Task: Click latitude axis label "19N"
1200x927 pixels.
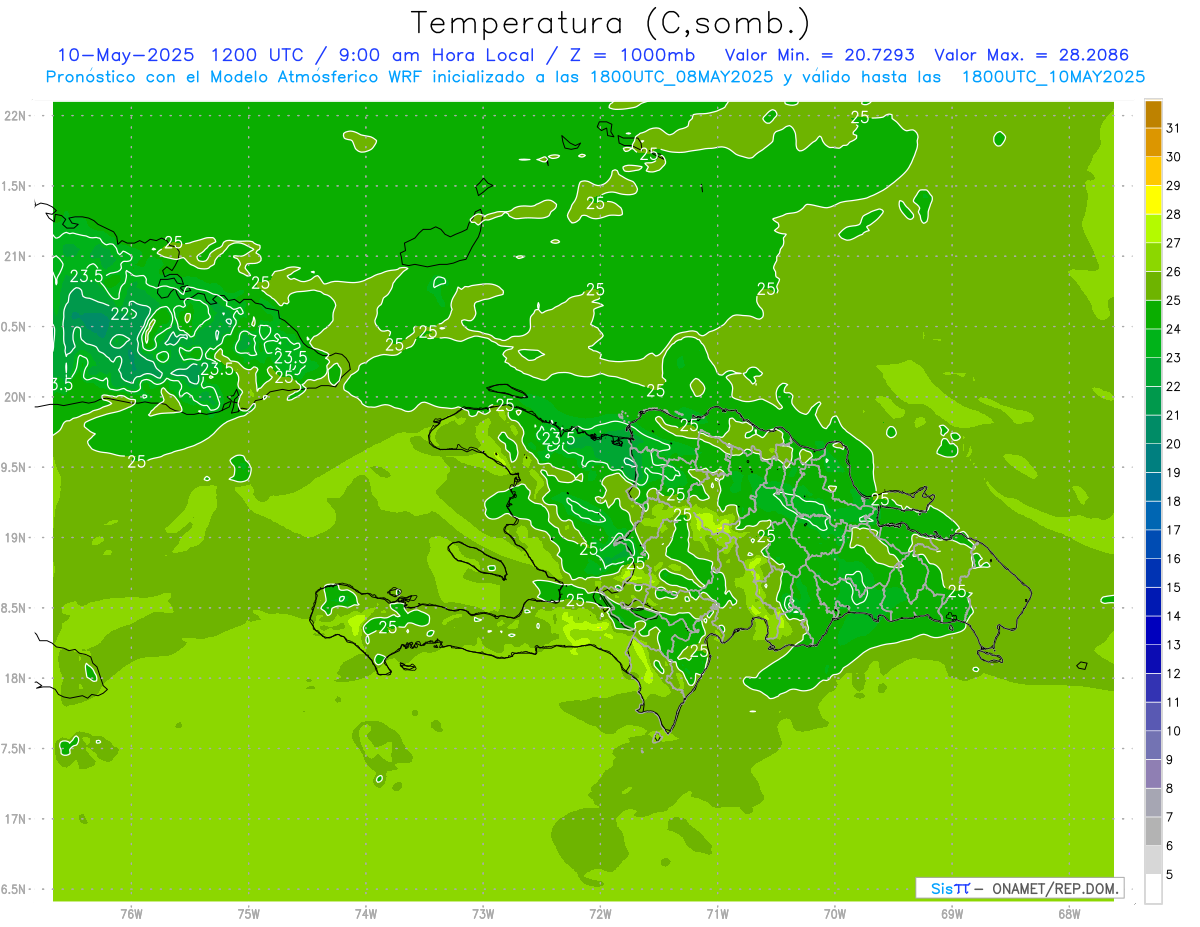Action: point(14,538)
